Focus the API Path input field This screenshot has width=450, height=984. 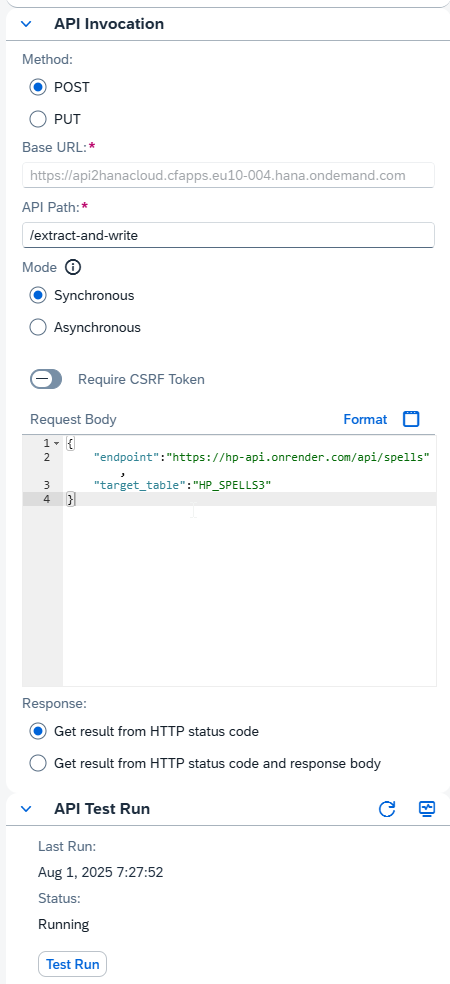tap(228, 235)
